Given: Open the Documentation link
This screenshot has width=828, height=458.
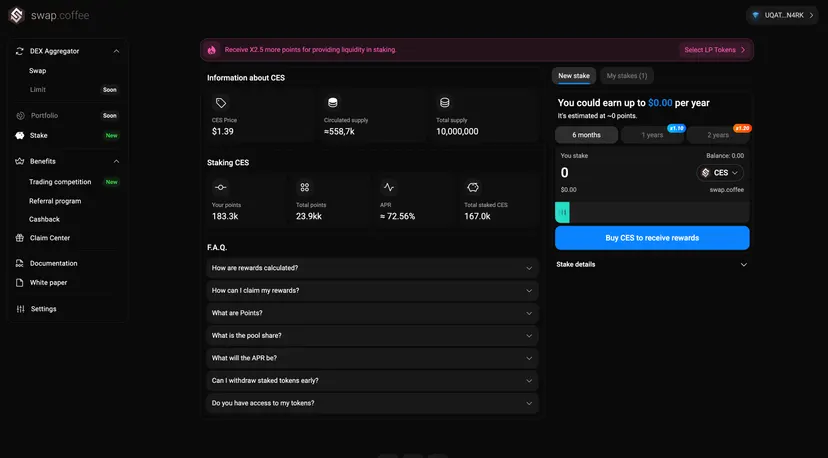Looking at the screenshot, I should coord(53,264).
